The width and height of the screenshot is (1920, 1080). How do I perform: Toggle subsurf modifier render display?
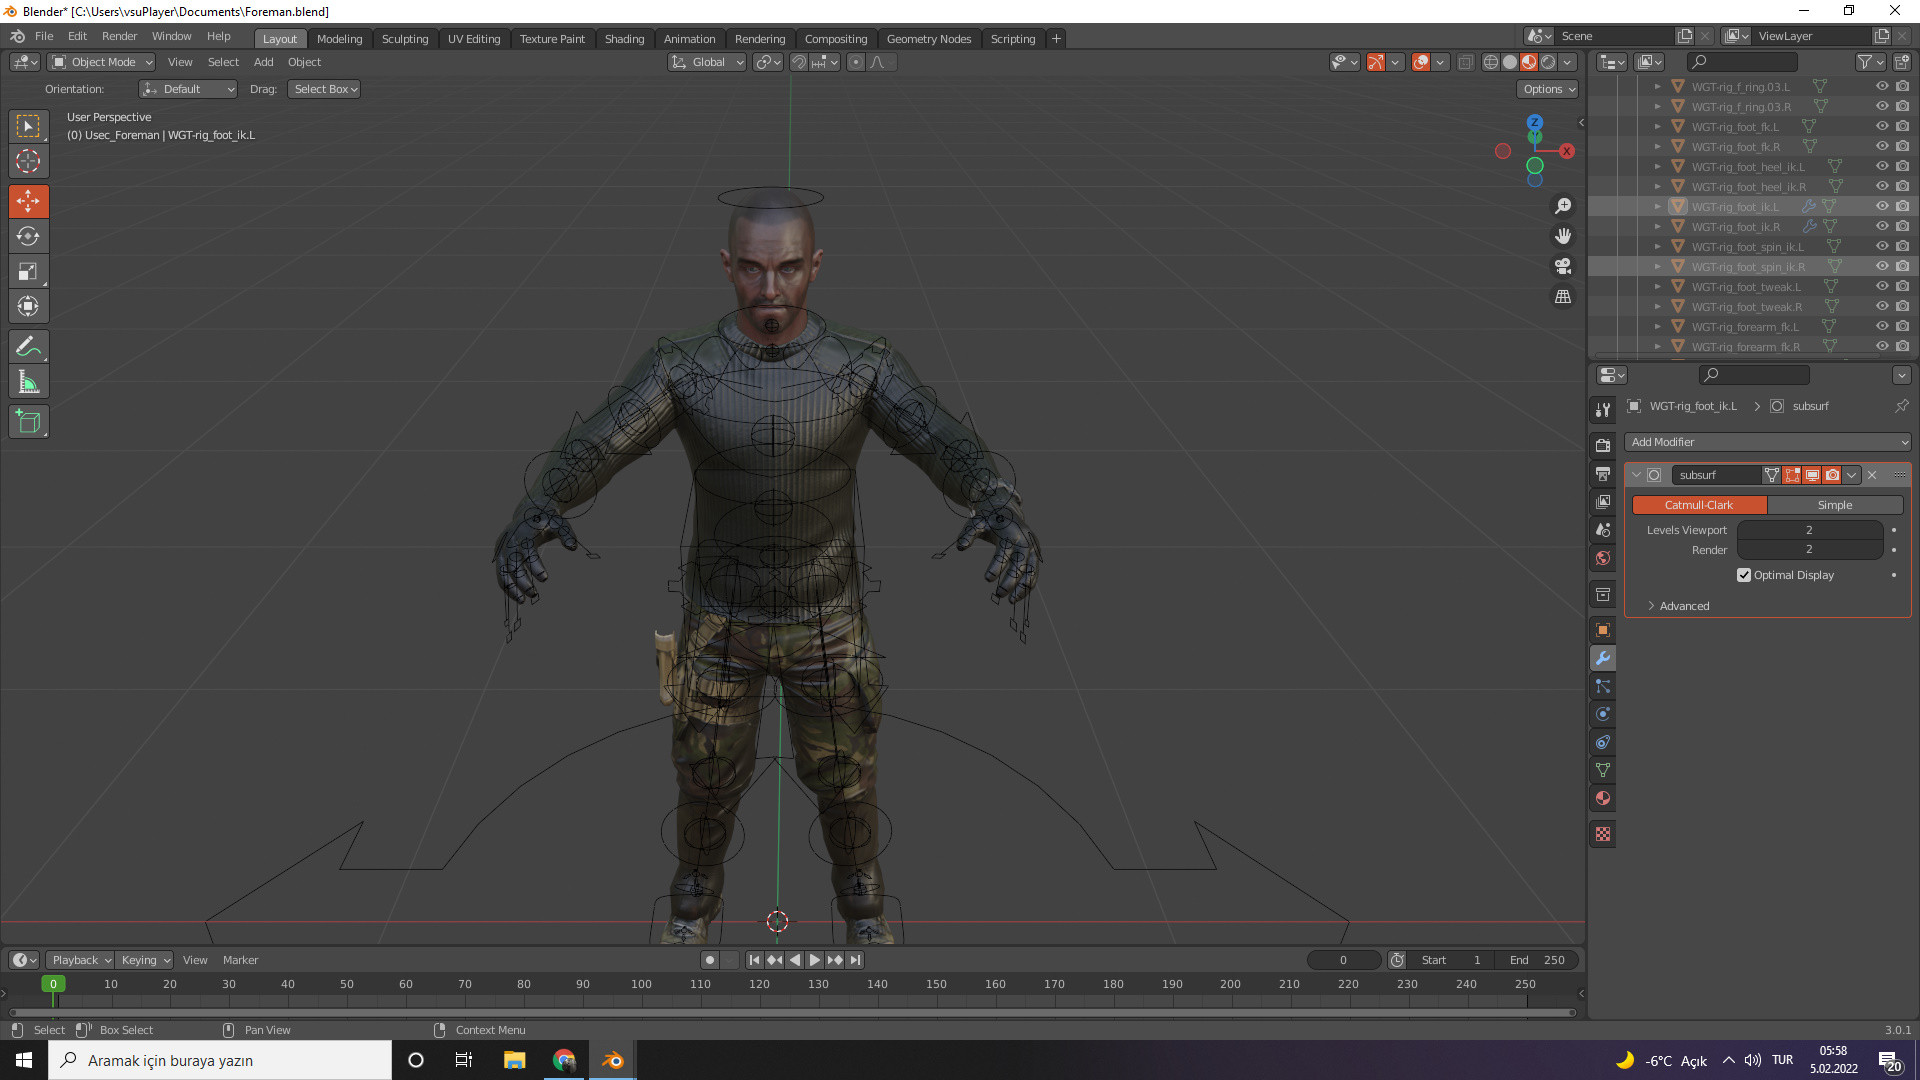pos(1832,475)
